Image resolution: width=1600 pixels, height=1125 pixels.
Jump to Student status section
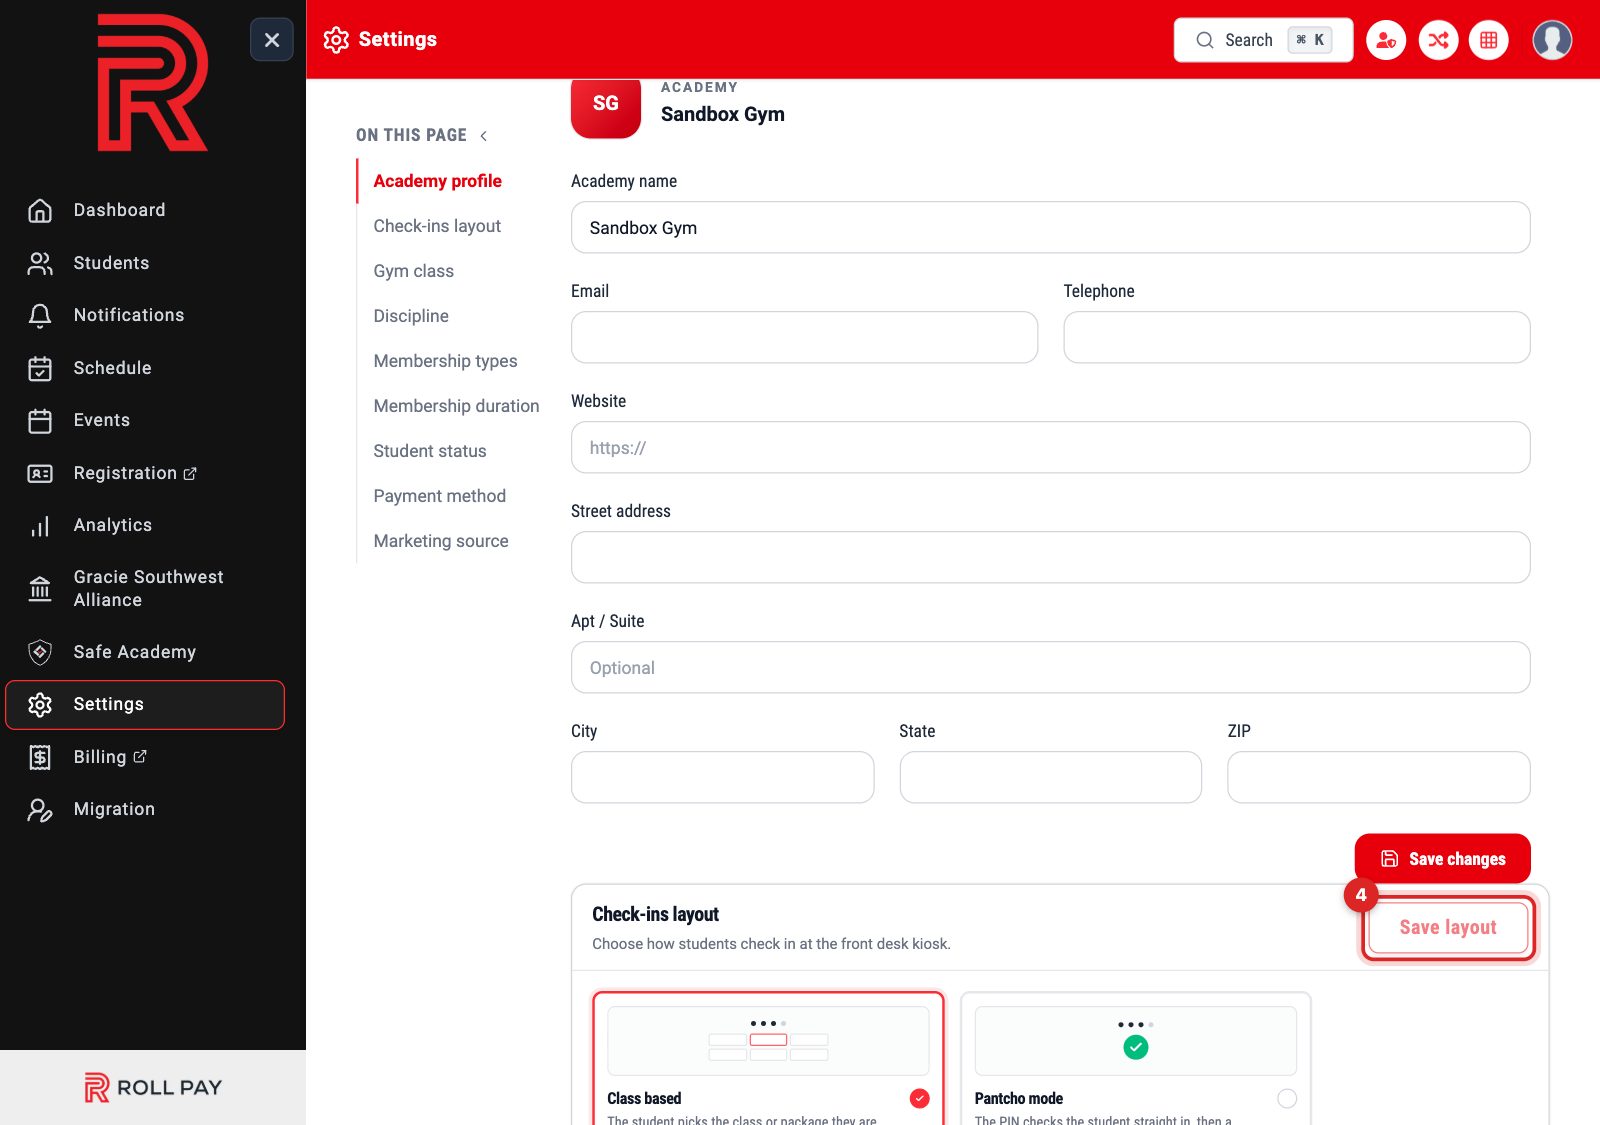tap(430, 451)
